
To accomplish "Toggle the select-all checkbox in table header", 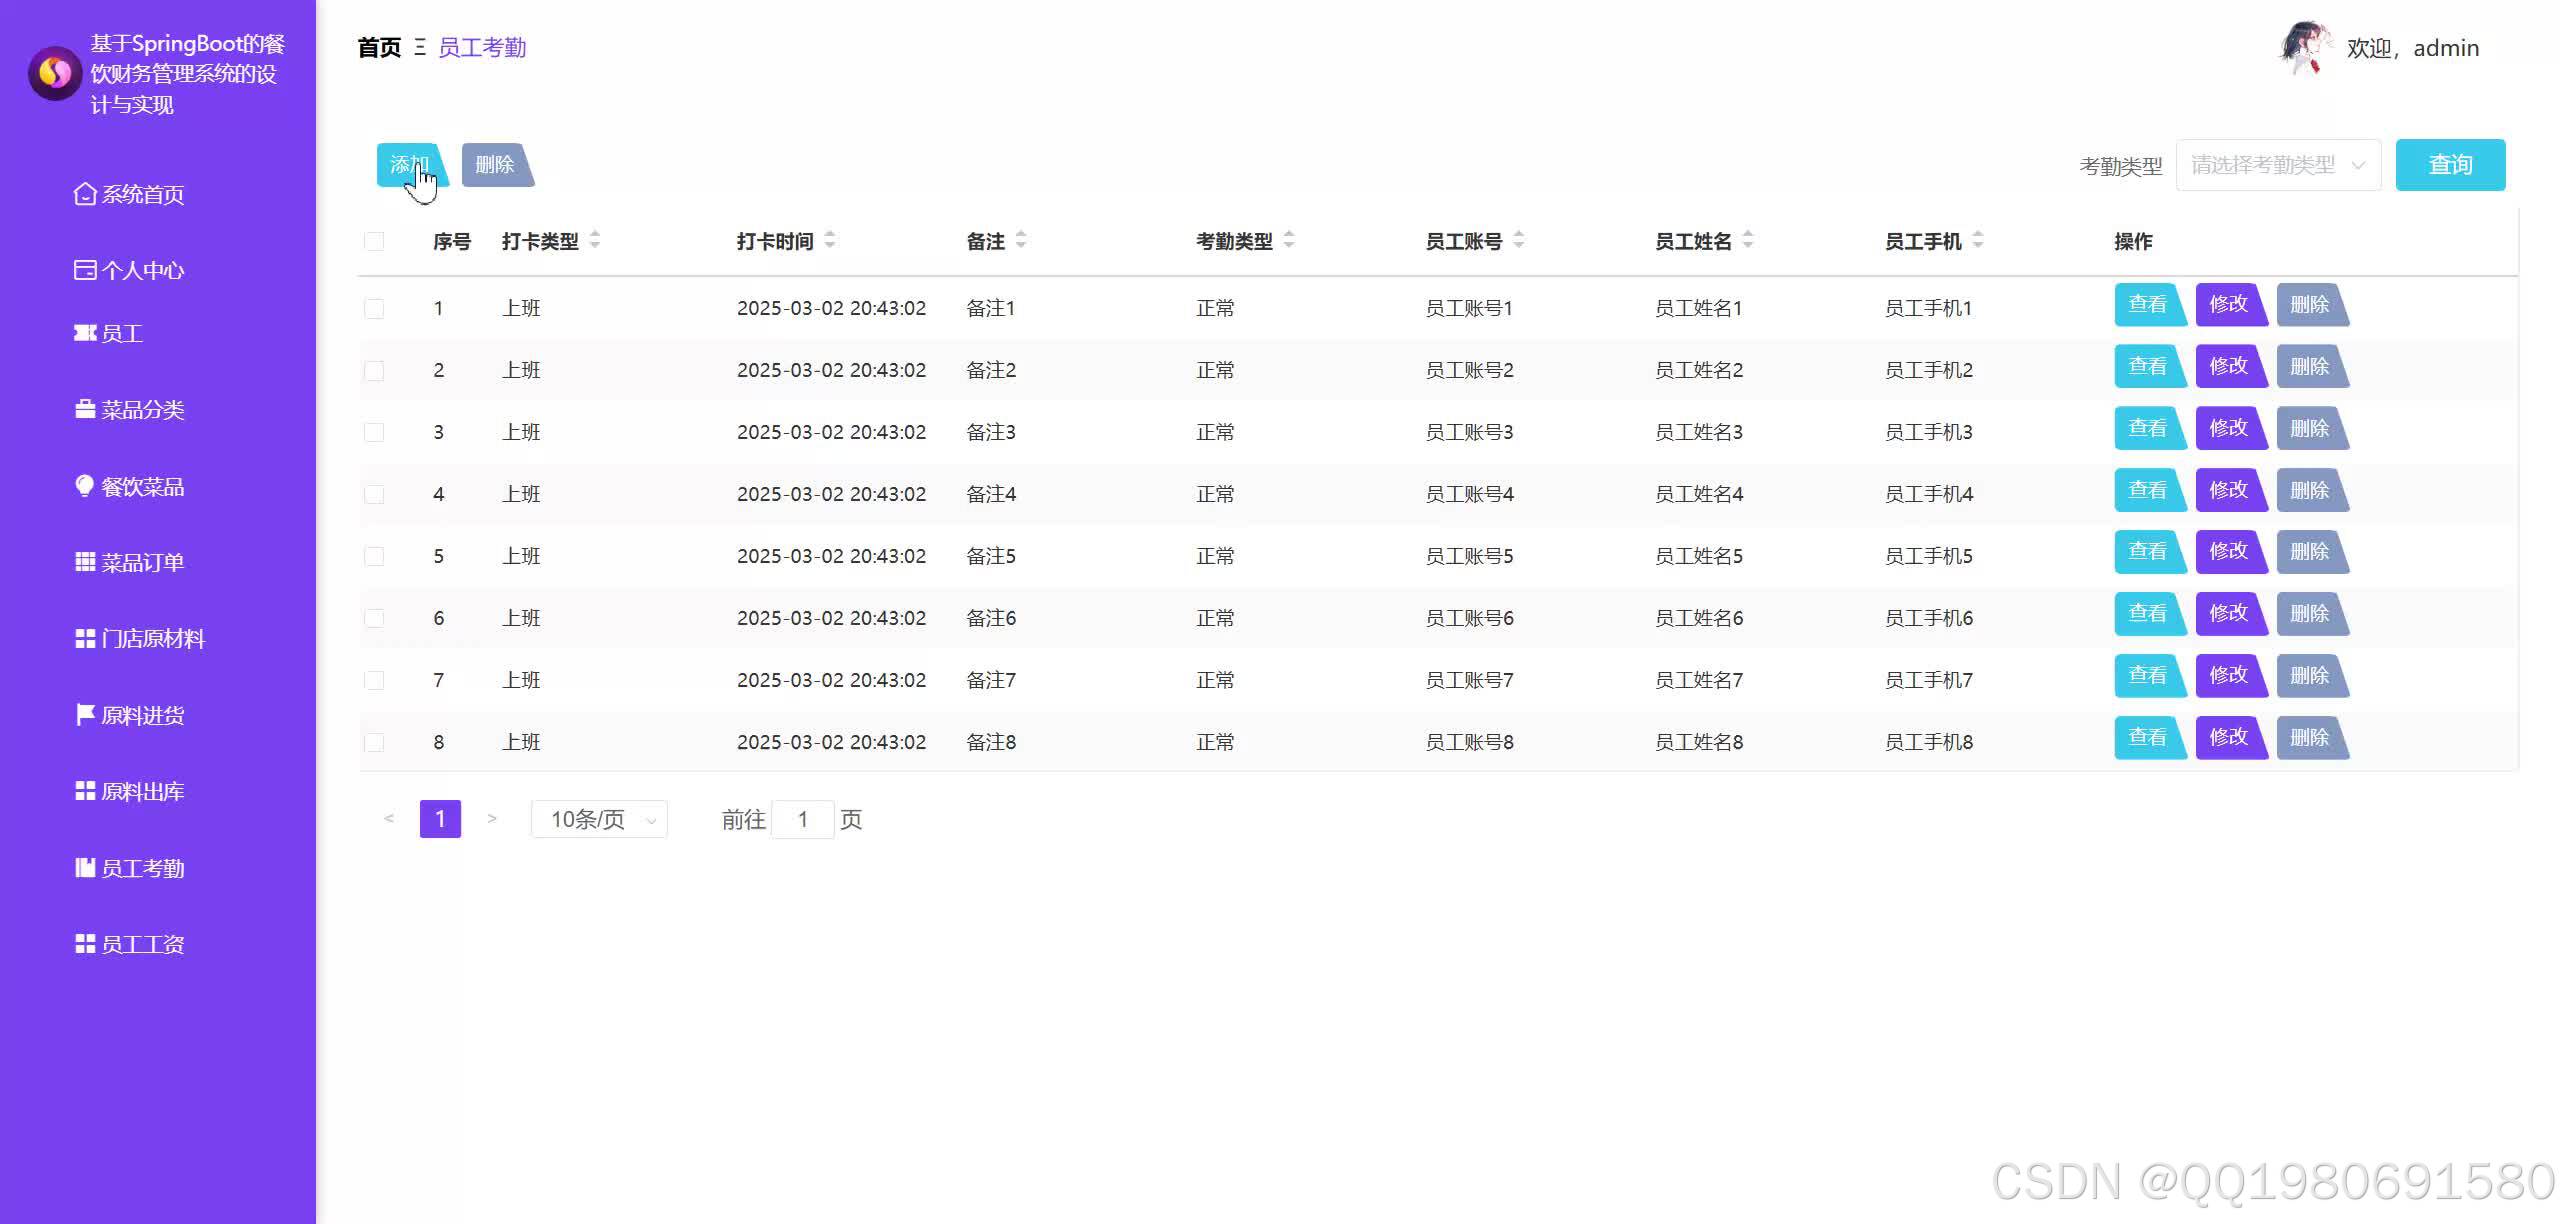I will coord(374,241).
